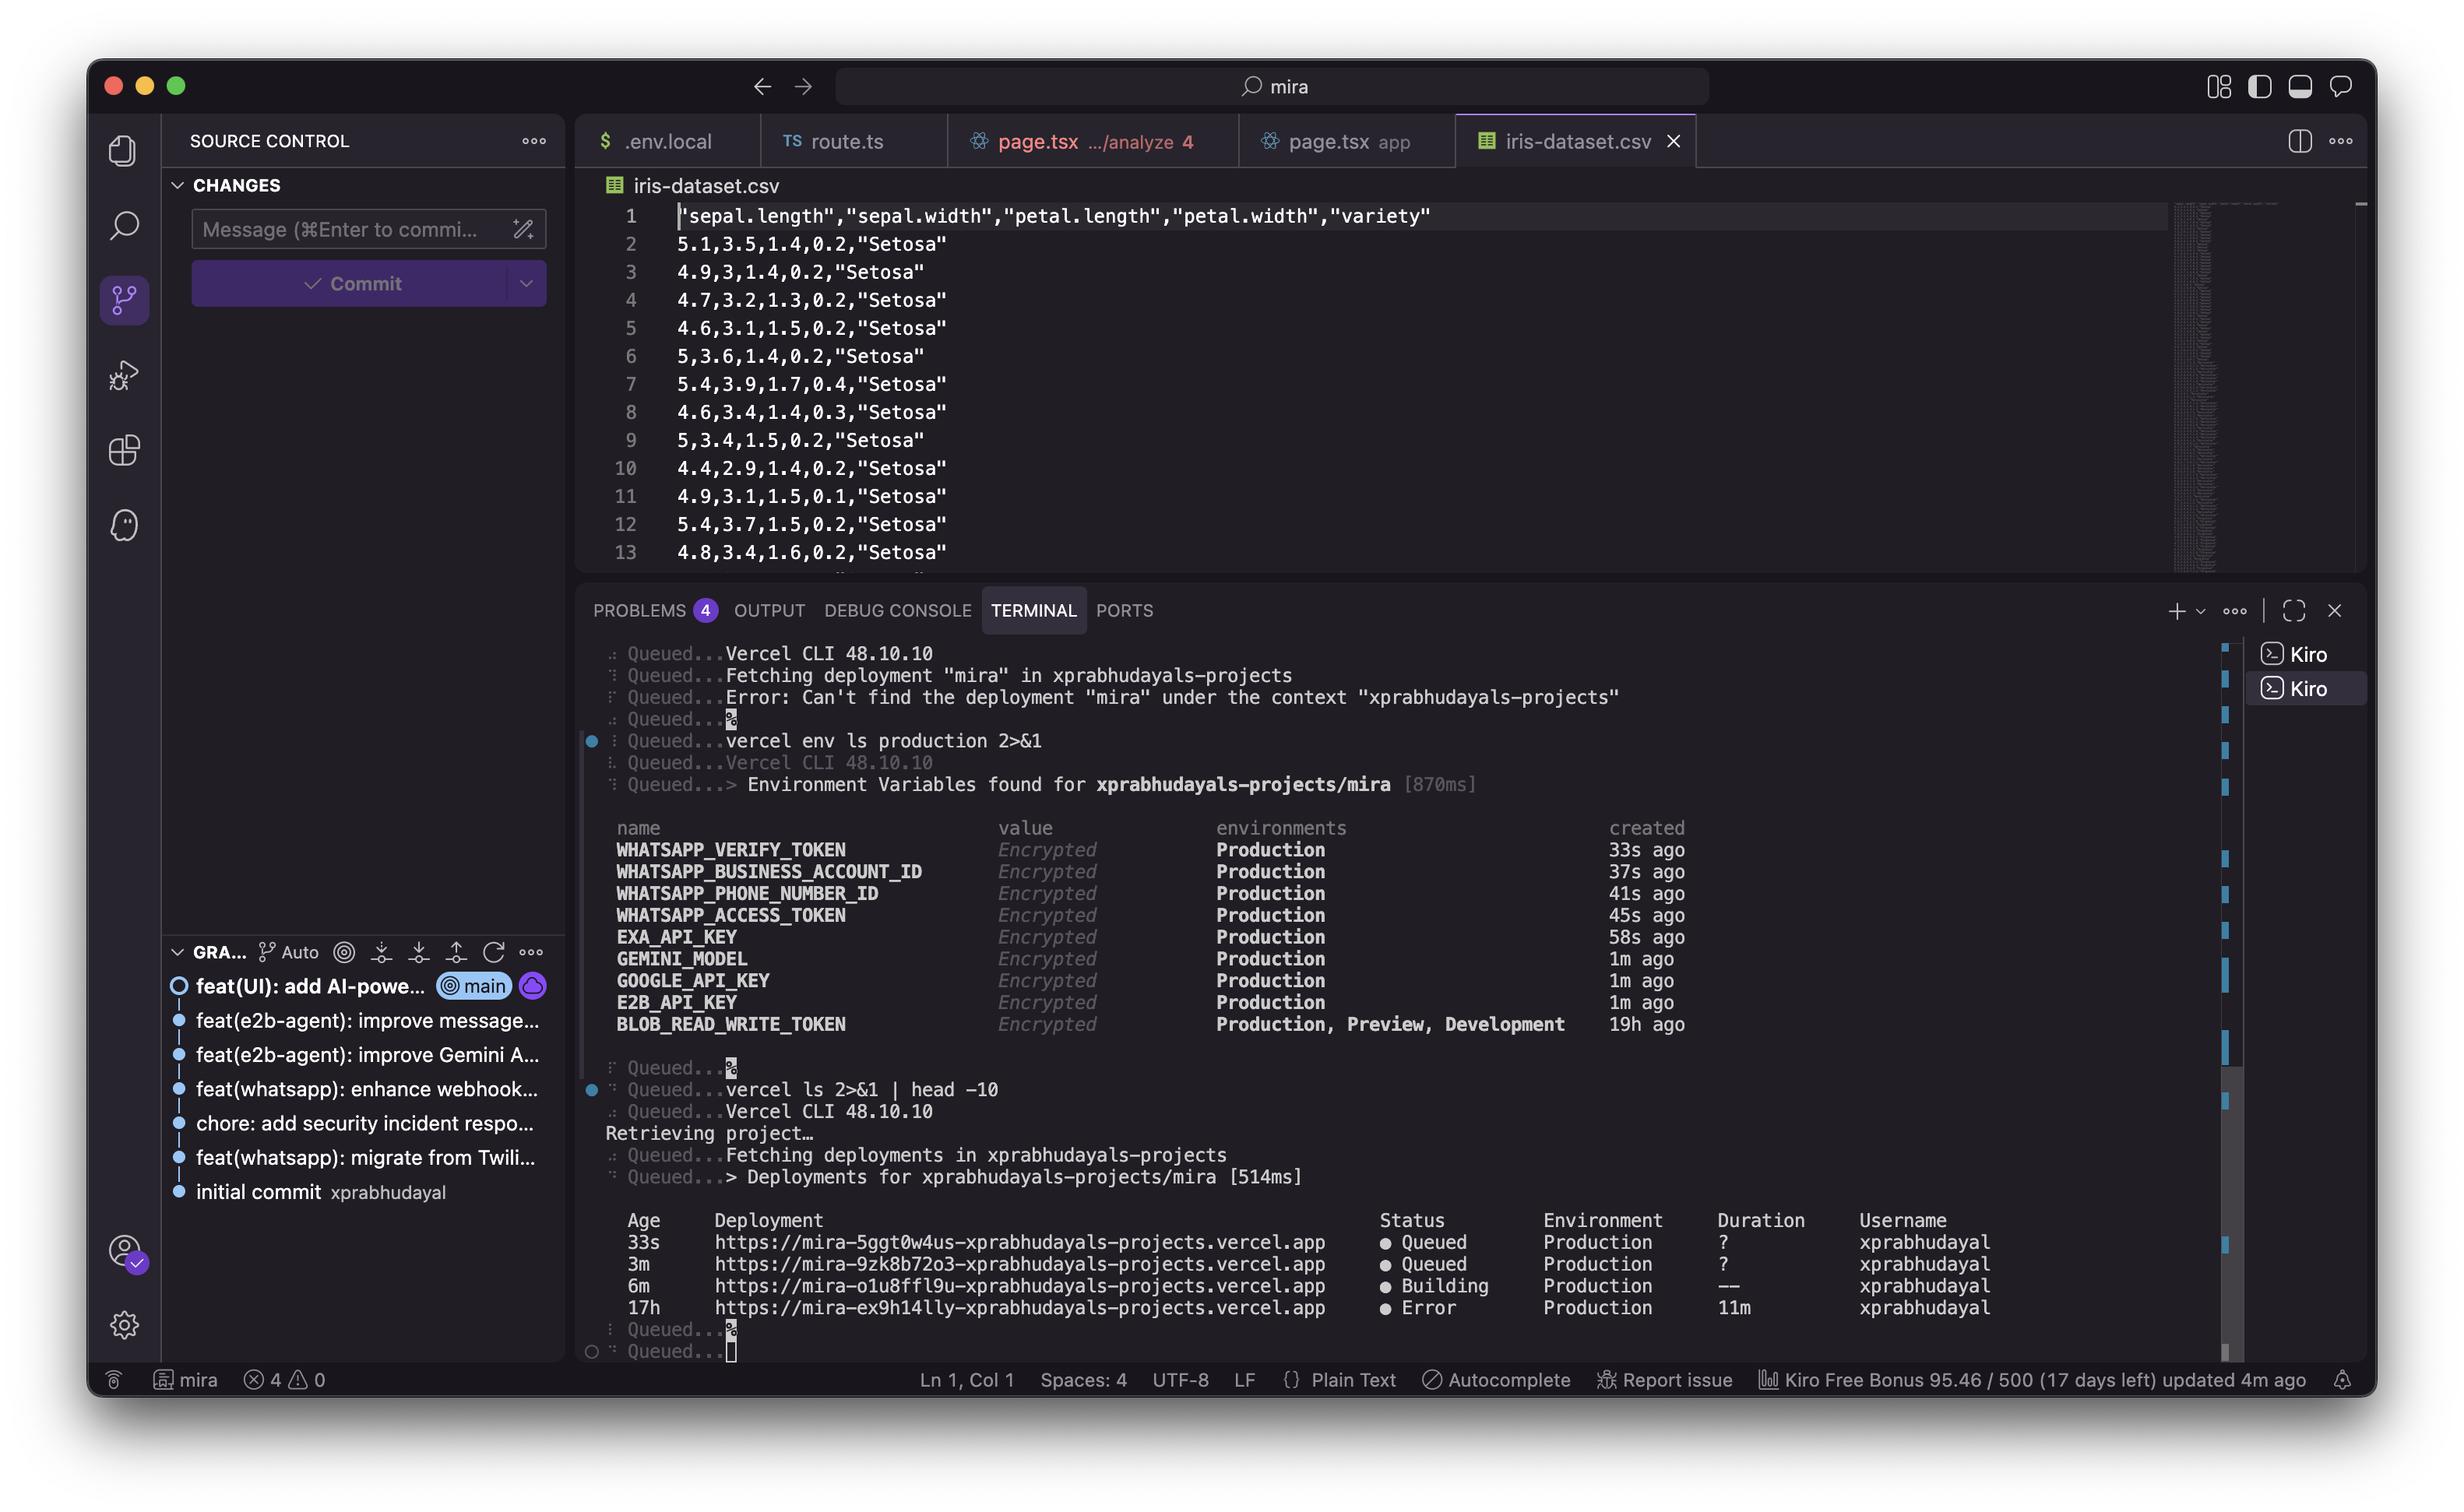Switch to the route.ts tab
The width and height of the screenshot is (2464, 1512).
846,141
